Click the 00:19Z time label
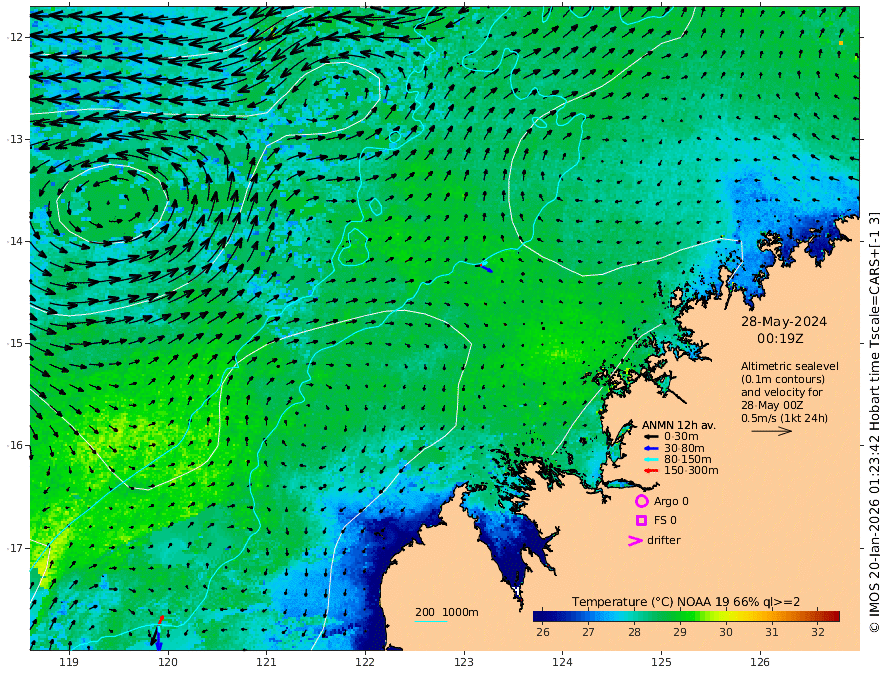 [x=780, y=339]
